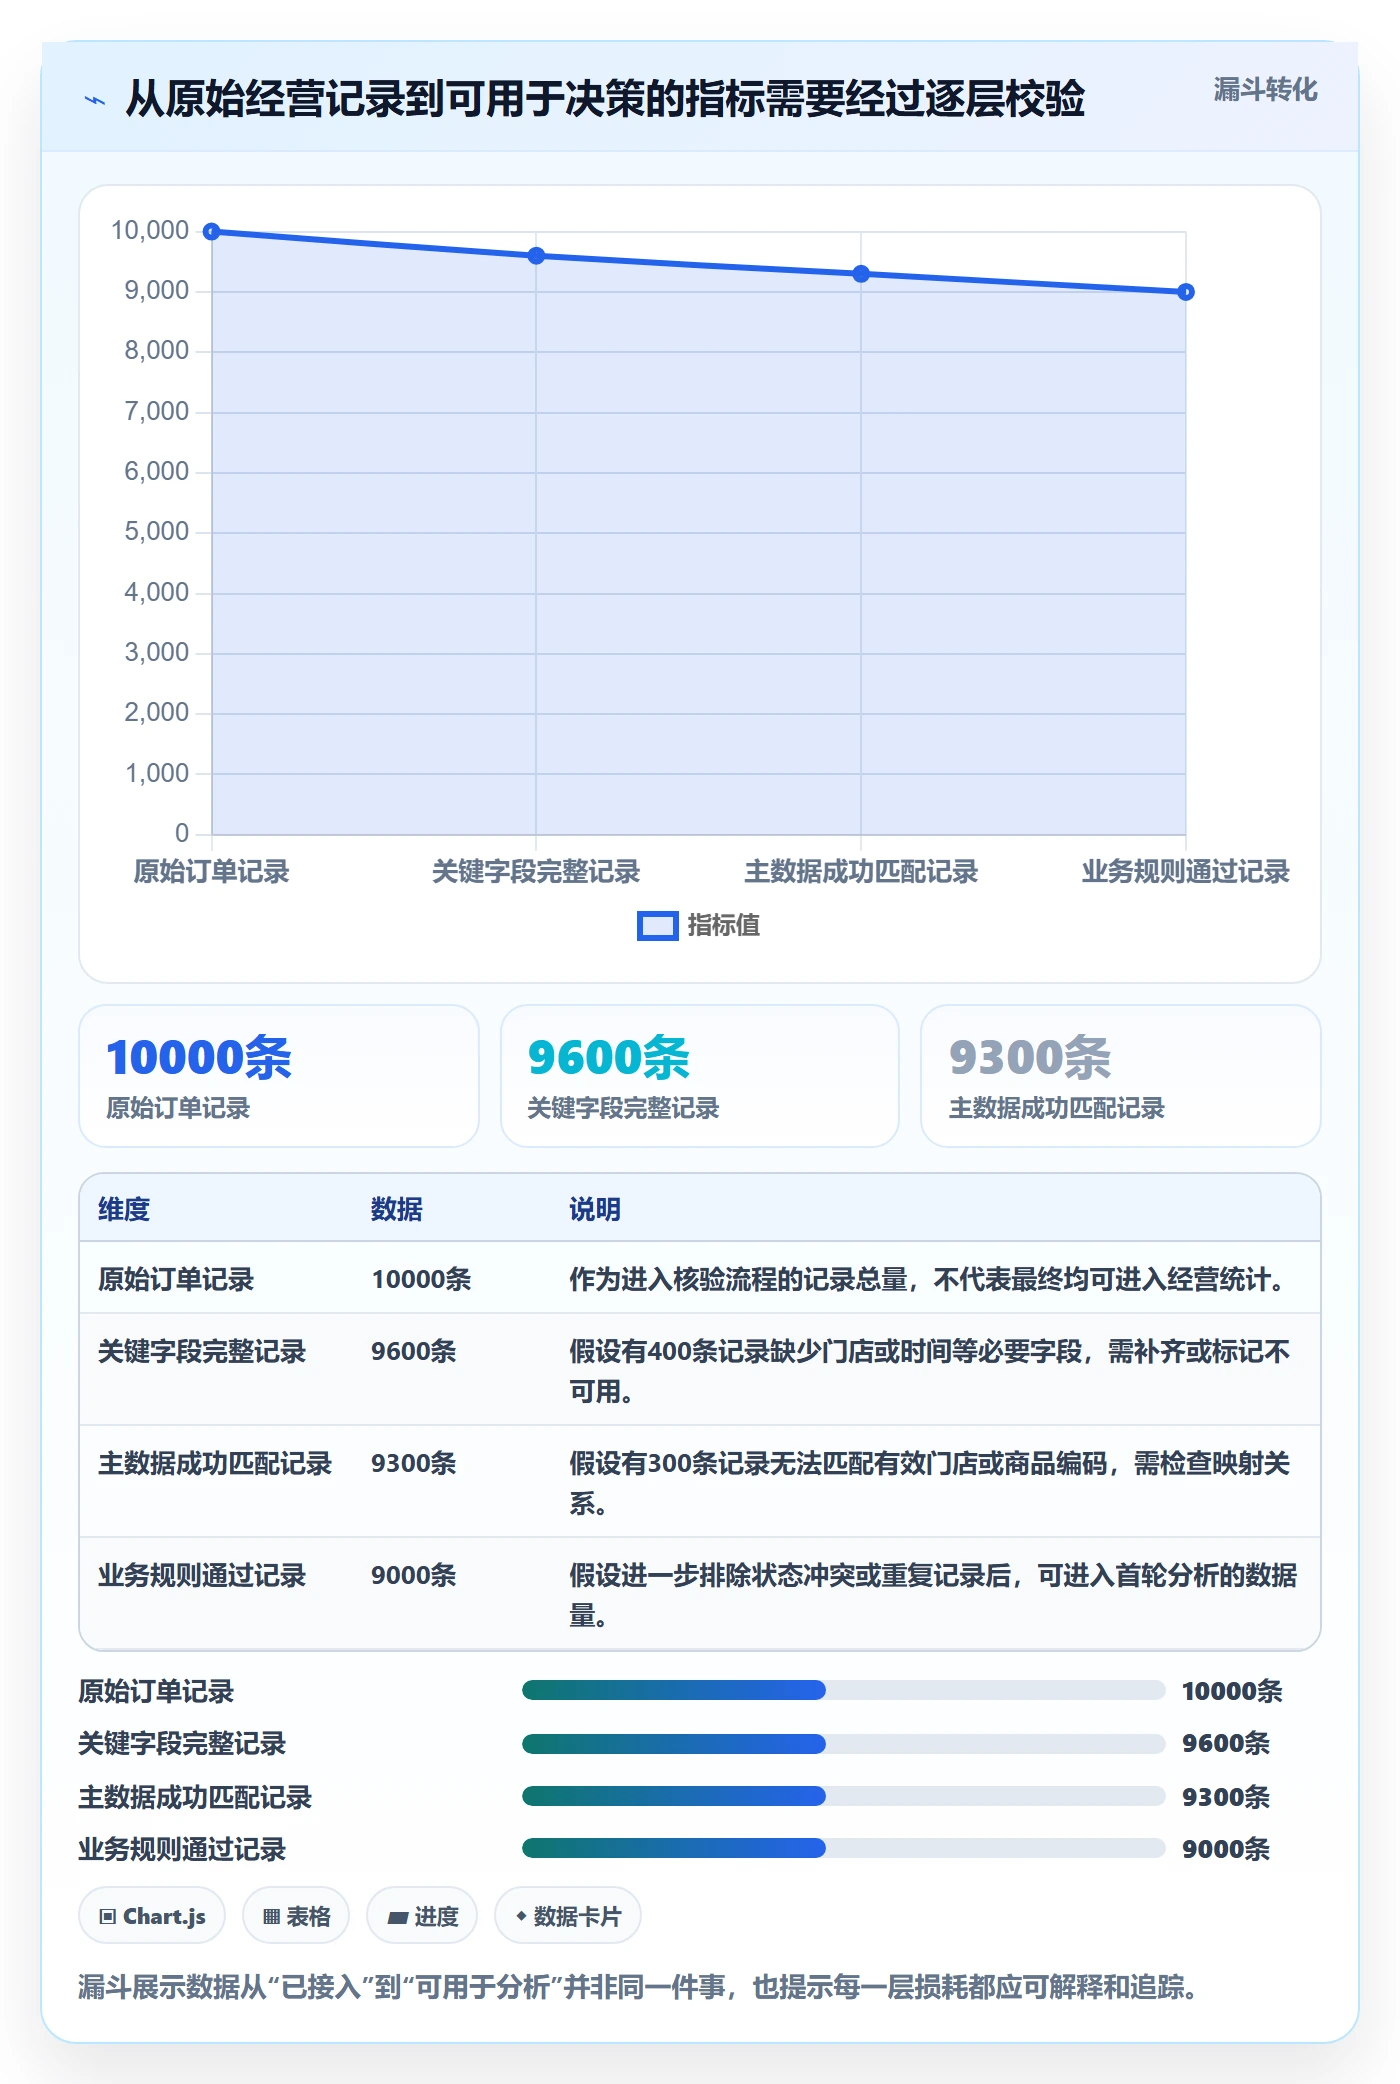Click the footer note starting 漏斗展示数据
This screenshot has width=1400, height=2084.
[638, 1986]
